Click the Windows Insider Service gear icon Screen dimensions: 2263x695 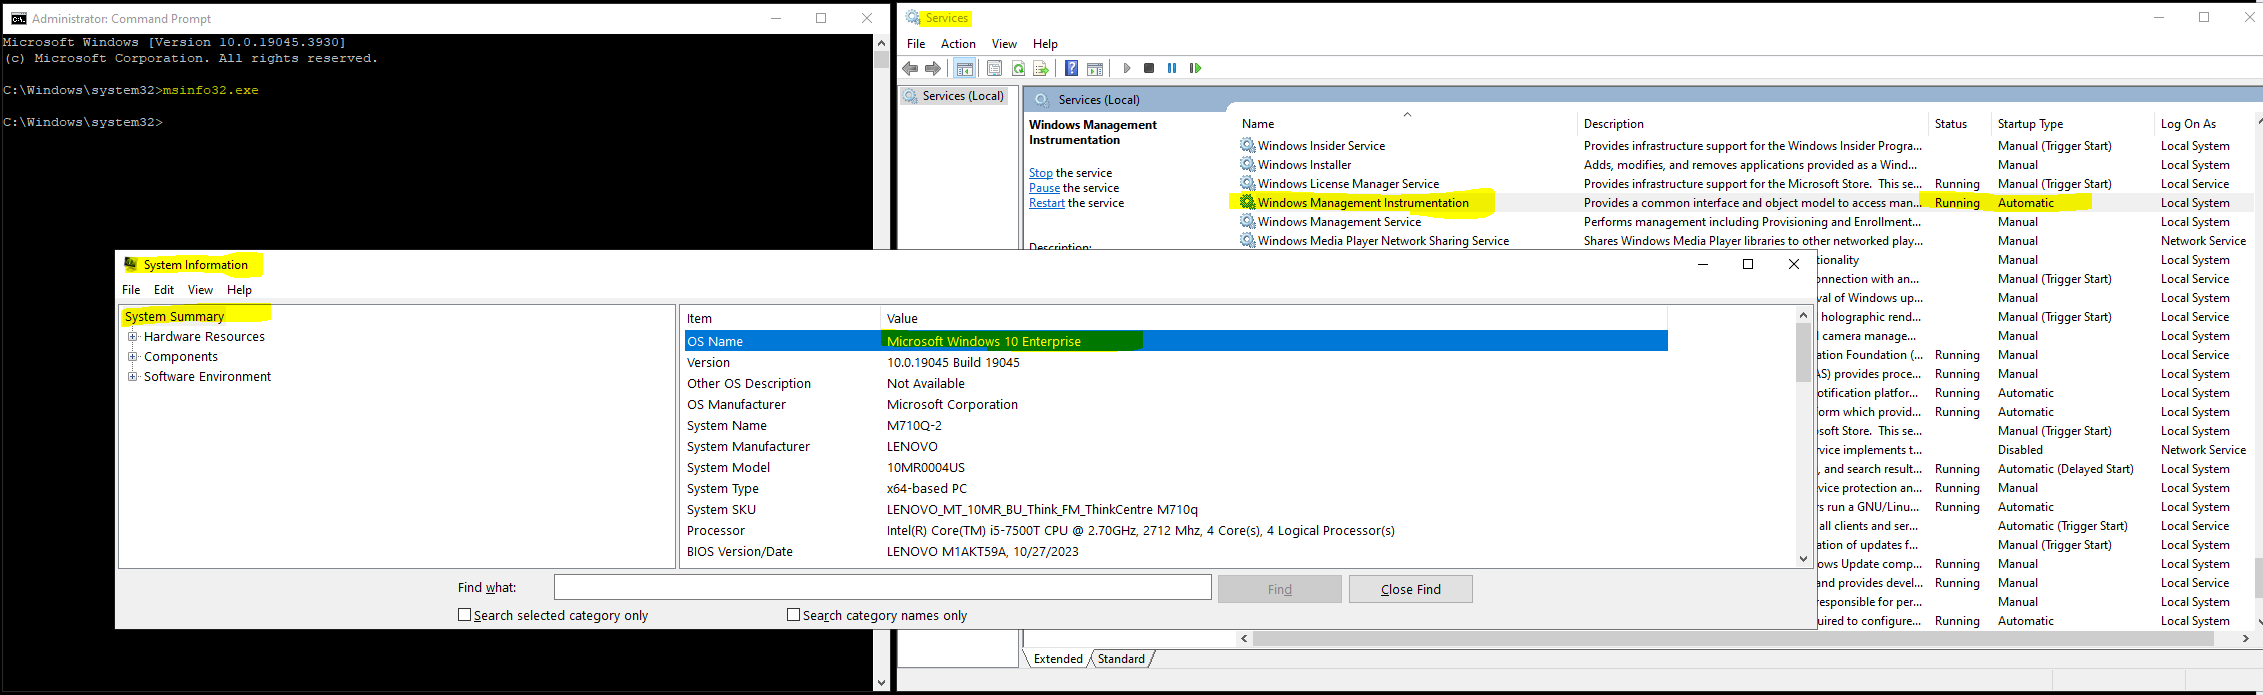pos(1248,146)
